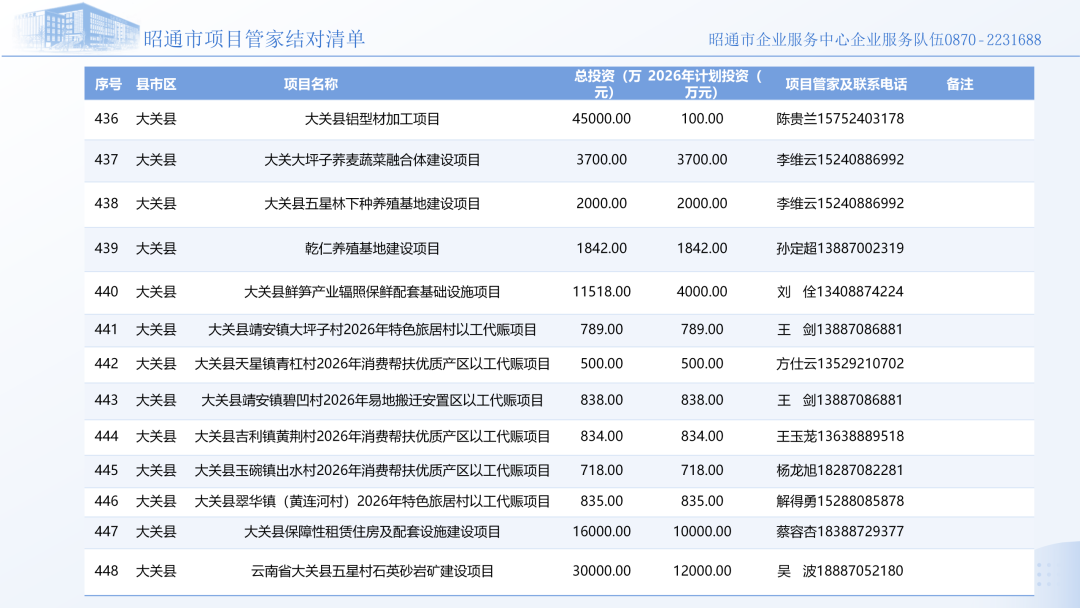Screen dimensions: 1080x608
Task: Click the 项目名称 column header
Action: pyautogui.click(x=311, y=84)
